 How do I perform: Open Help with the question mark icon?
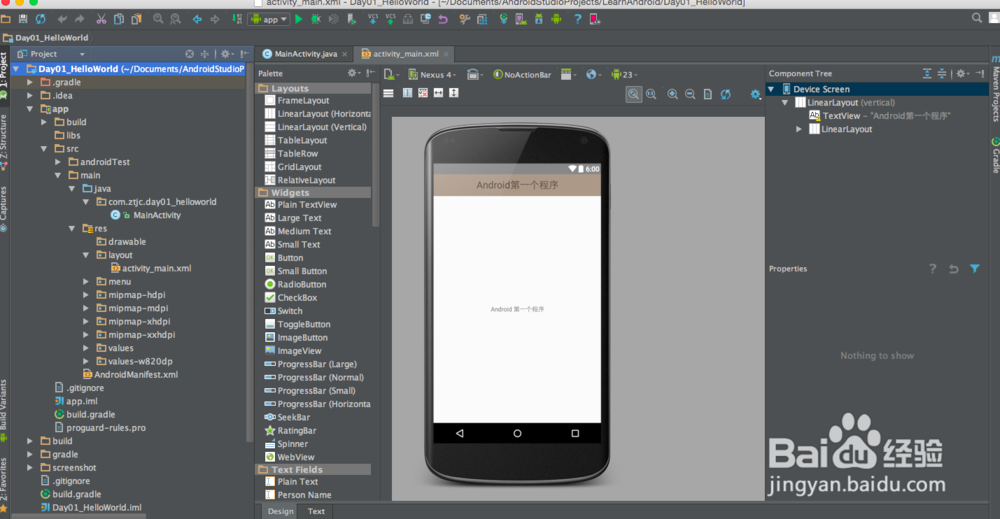(x=578, y=19)
